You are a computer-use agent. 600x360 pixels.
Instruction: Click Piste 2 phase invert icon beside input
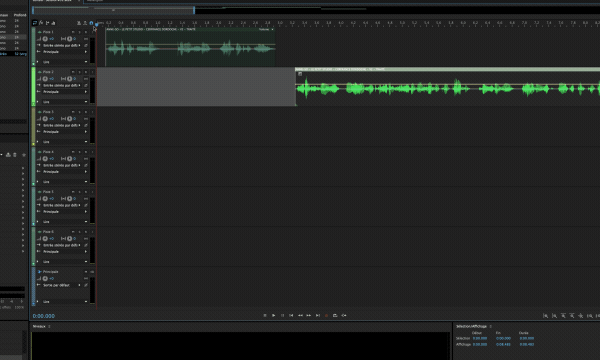click(86, 85)
